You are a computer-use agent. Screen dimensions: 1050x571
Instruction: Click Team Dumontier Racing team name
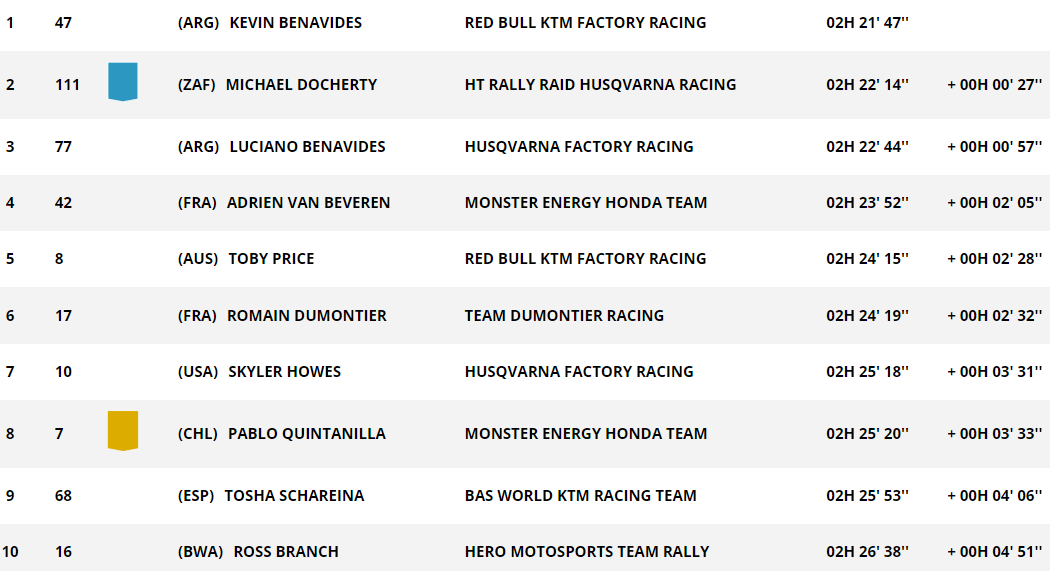565,315
